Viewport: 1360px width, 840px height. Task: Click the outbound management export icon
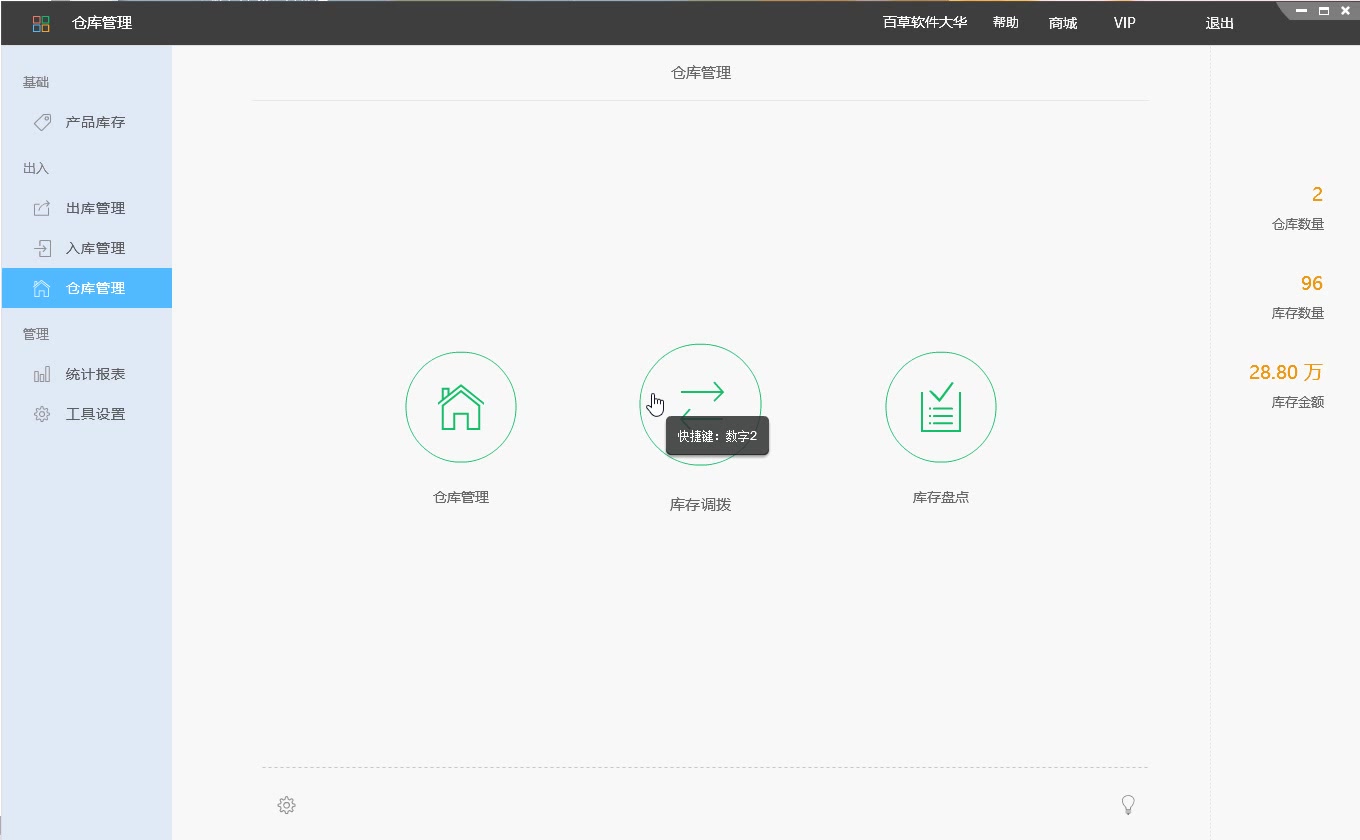[x=42, y=208]
